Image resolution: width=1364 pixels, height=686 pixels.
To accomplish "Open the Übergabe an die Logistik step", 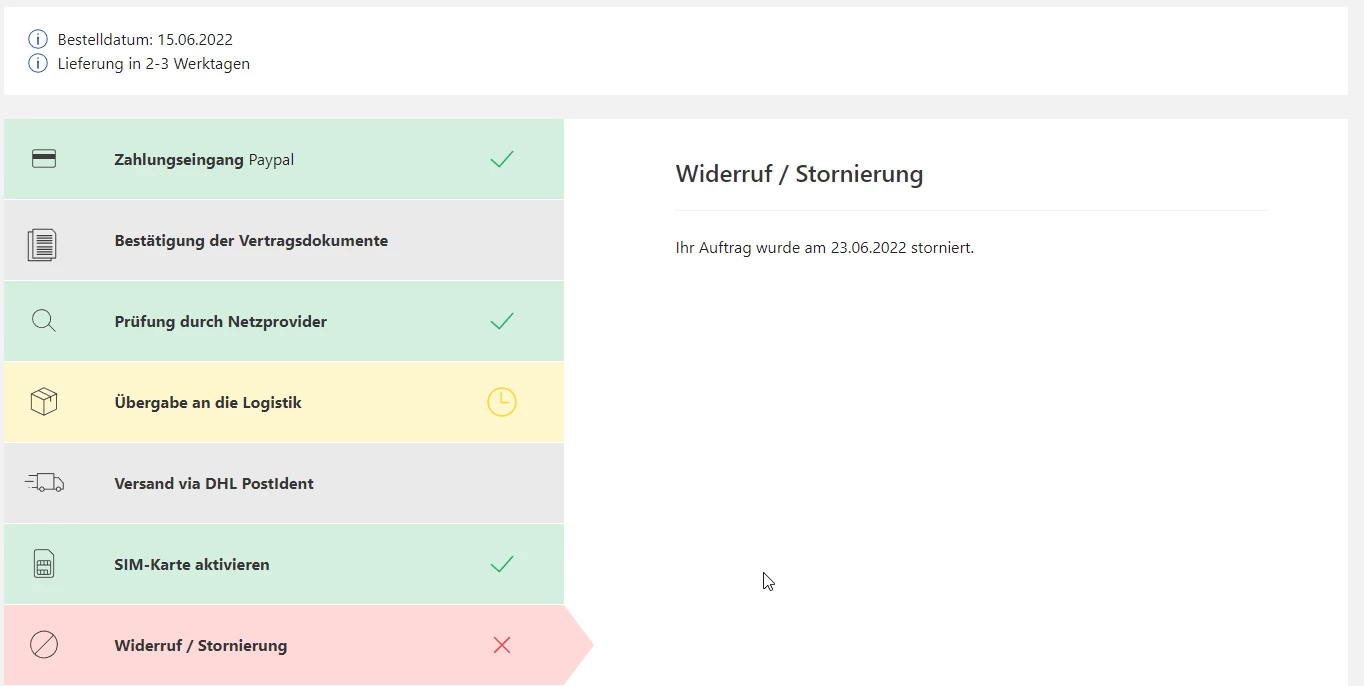I will [x=208, y=403].
